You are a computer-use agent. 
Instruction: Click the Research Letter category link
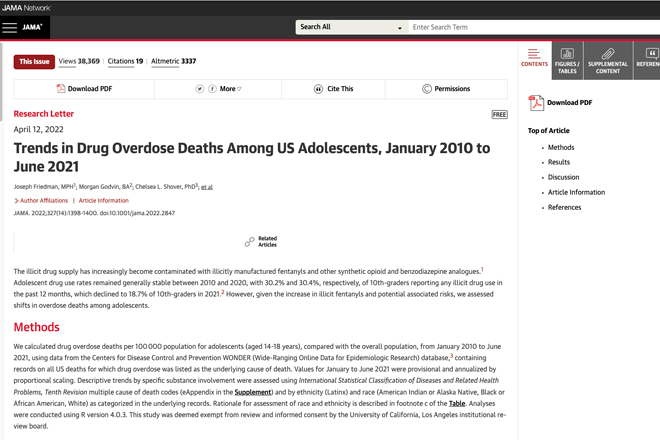44,114
